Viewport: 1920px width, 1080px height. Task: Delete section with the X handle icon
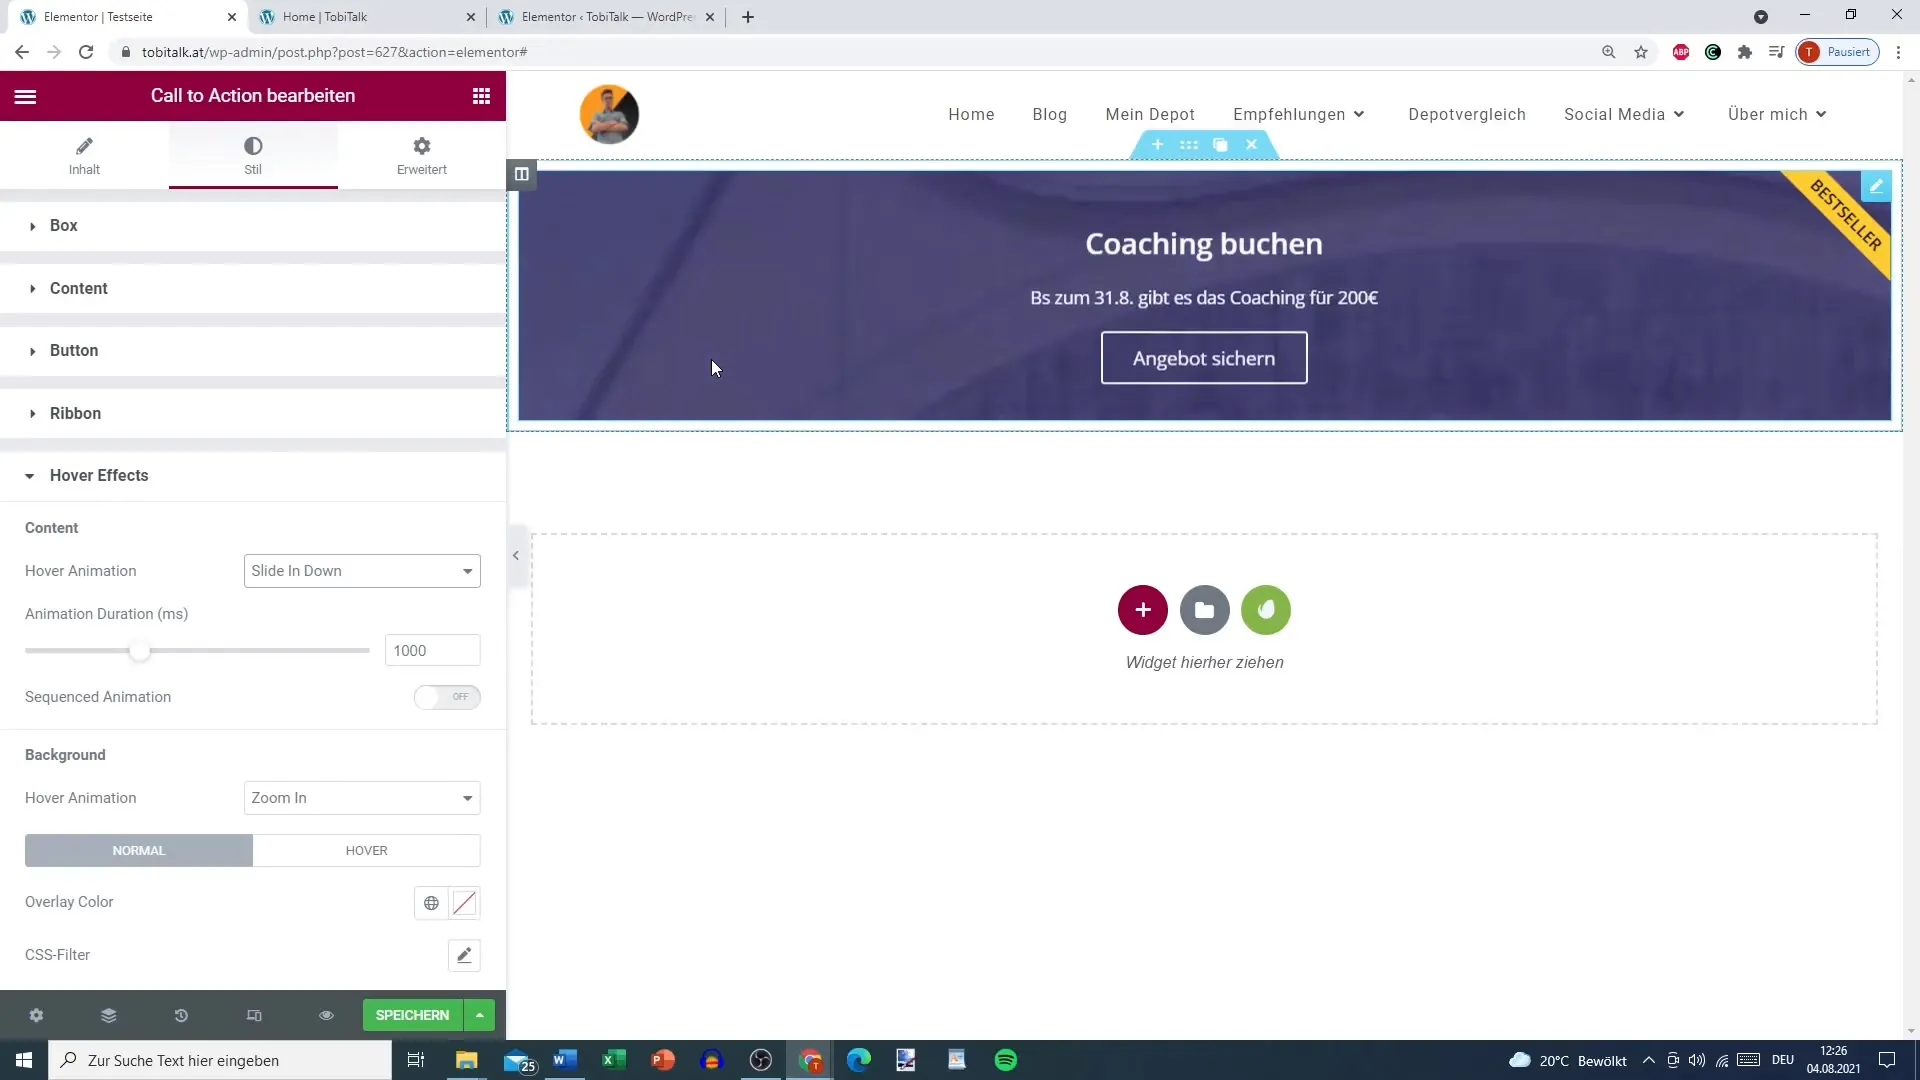[1251, 145]
